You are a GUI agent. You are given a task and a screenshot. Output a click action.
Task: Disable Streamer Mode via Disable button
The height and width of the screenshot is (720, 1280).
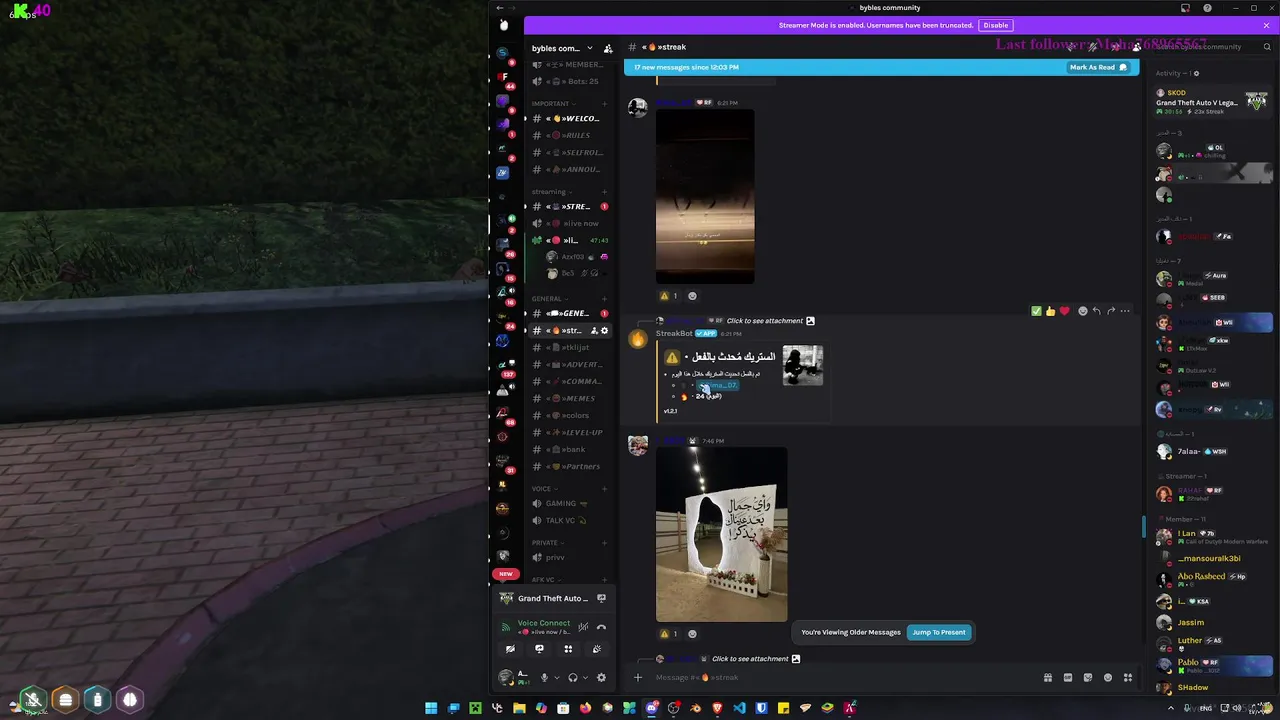995,25
